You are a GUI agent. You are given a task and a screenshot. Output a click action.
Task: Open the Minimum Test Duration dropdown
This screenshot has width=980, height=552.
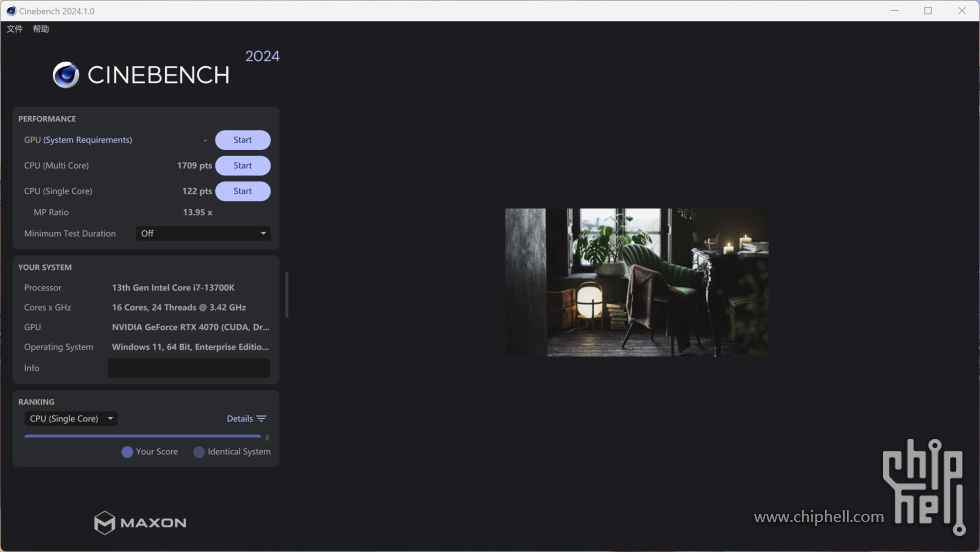(x=203, y=233)
